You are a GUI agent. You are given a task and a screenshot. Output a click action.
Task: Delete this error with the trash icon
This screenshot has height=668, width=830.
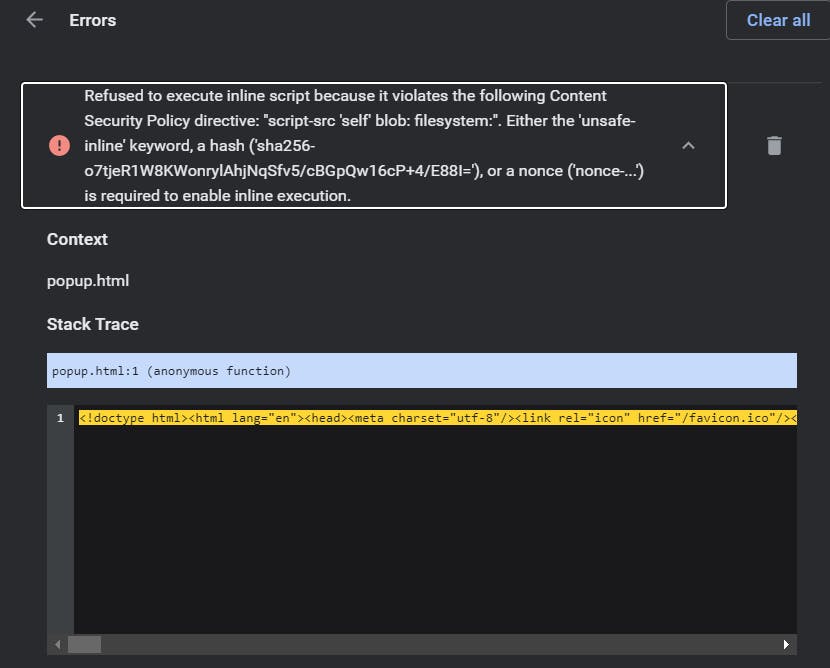(x=774, y=146)
